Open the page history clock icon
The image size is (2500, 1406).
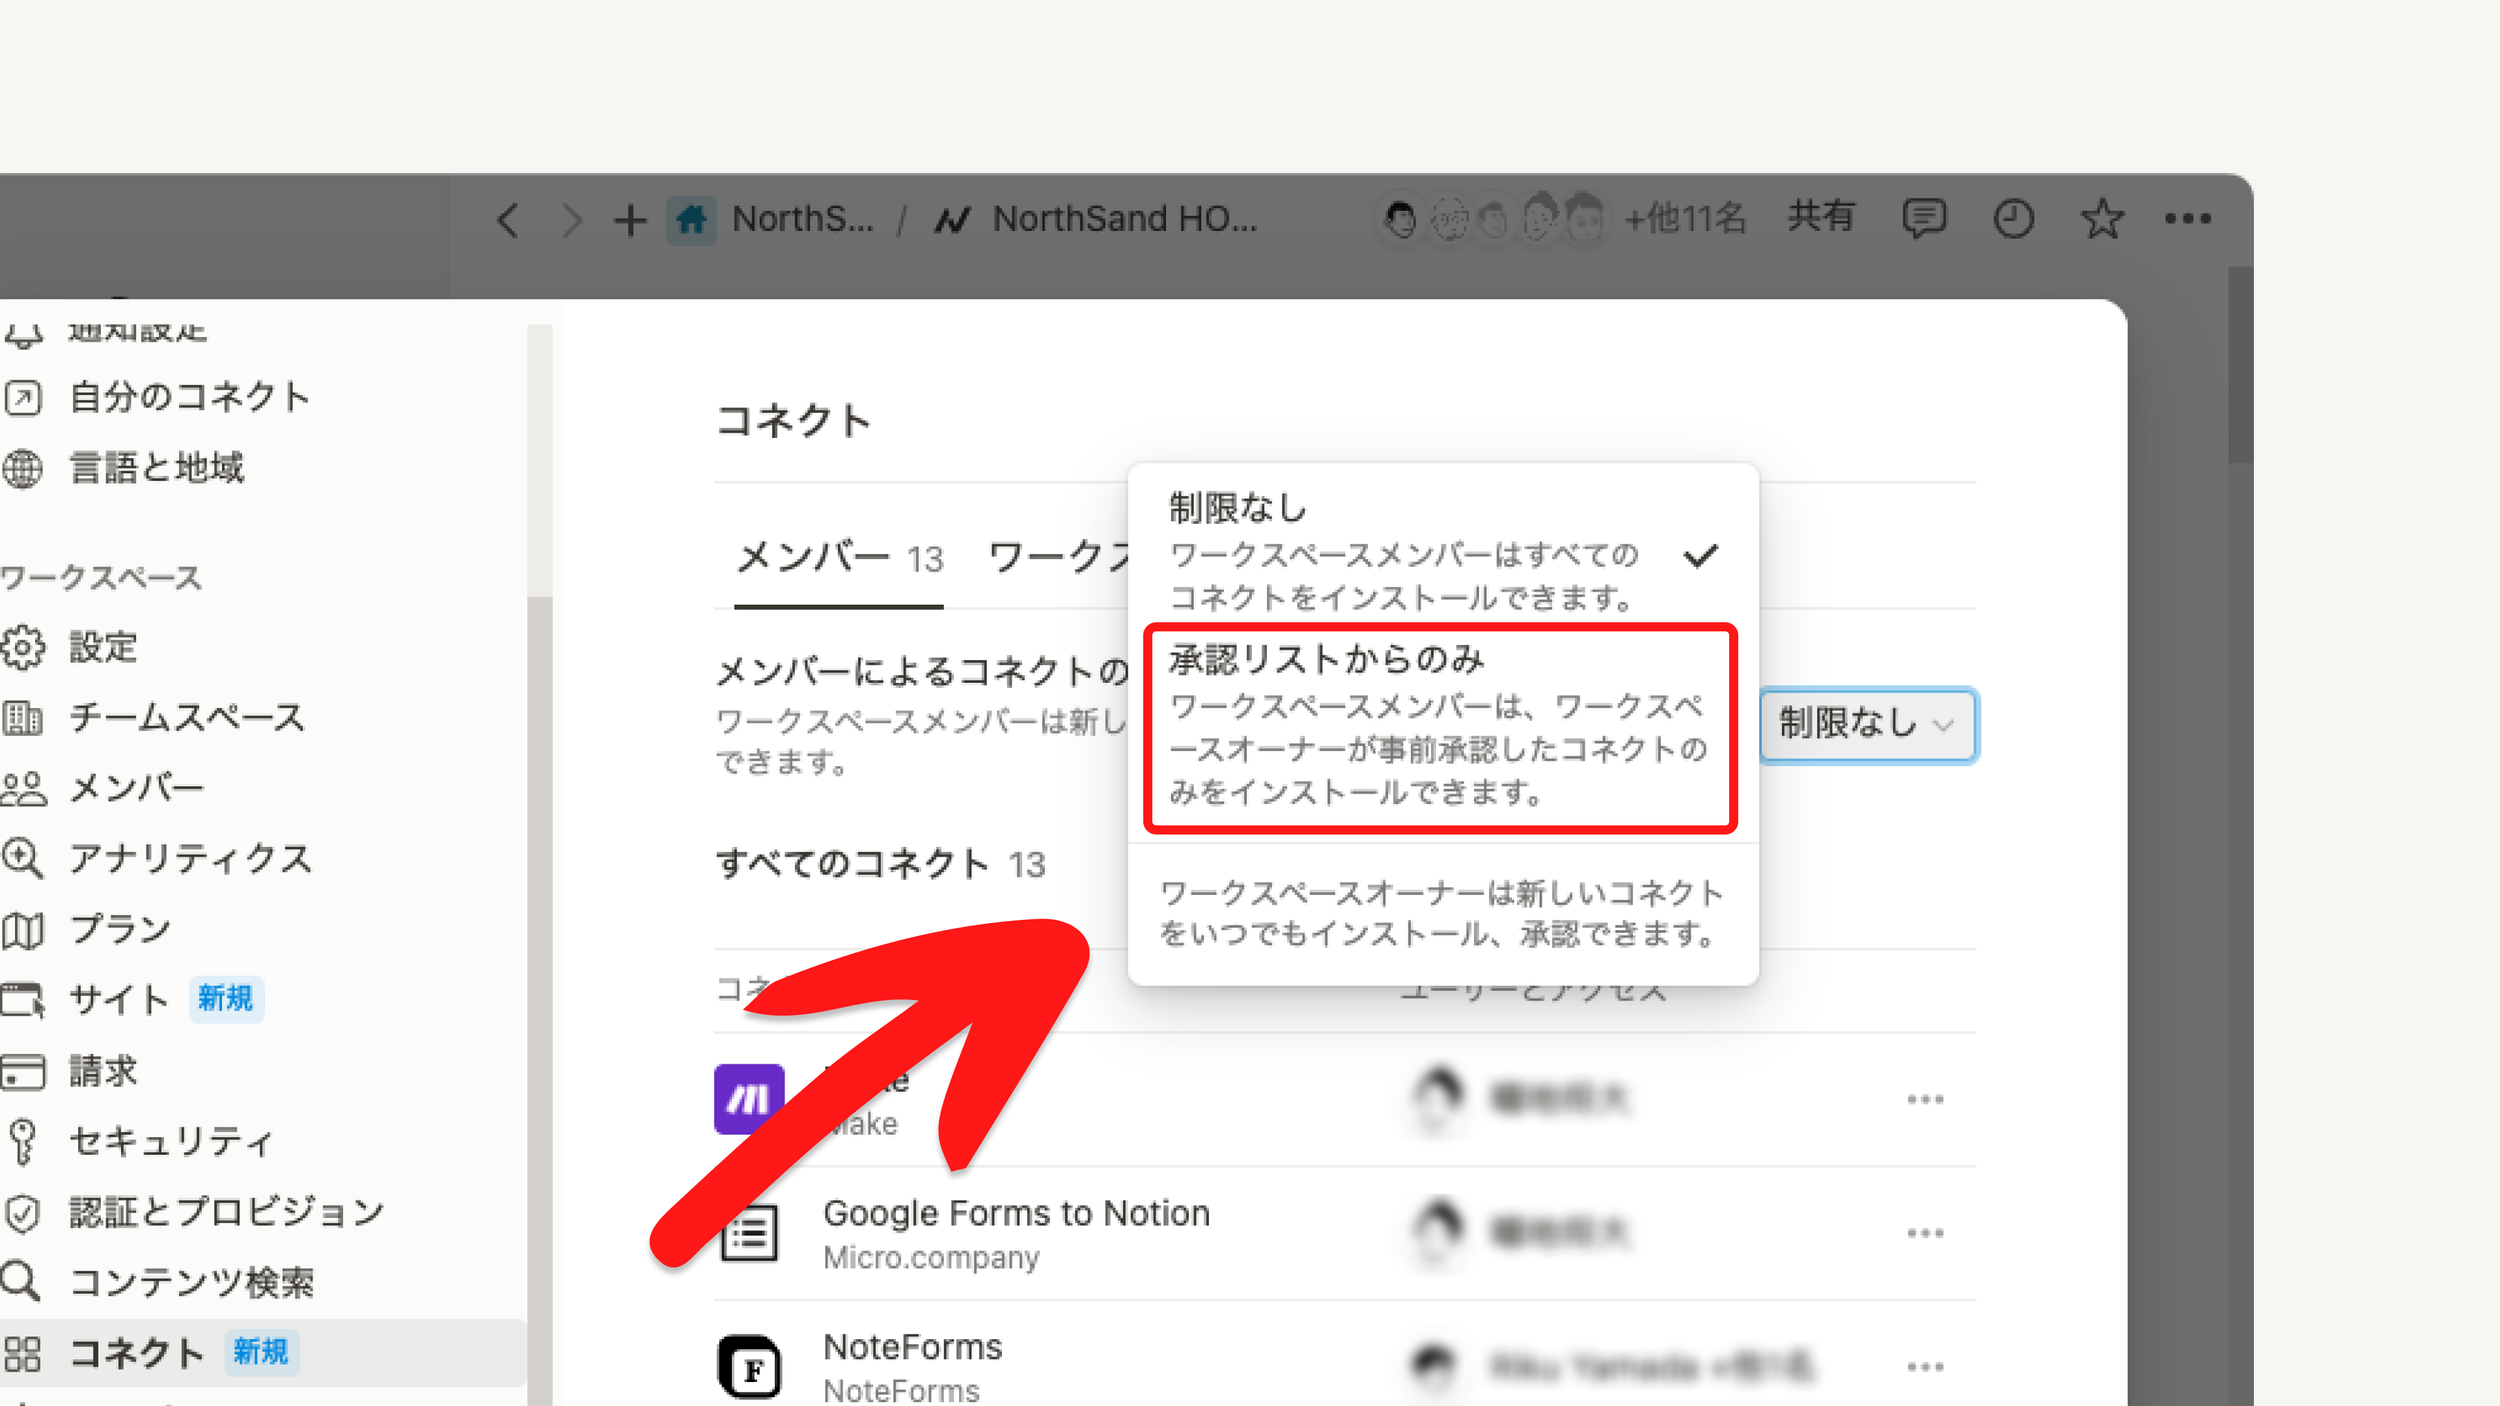(2013, 219)
